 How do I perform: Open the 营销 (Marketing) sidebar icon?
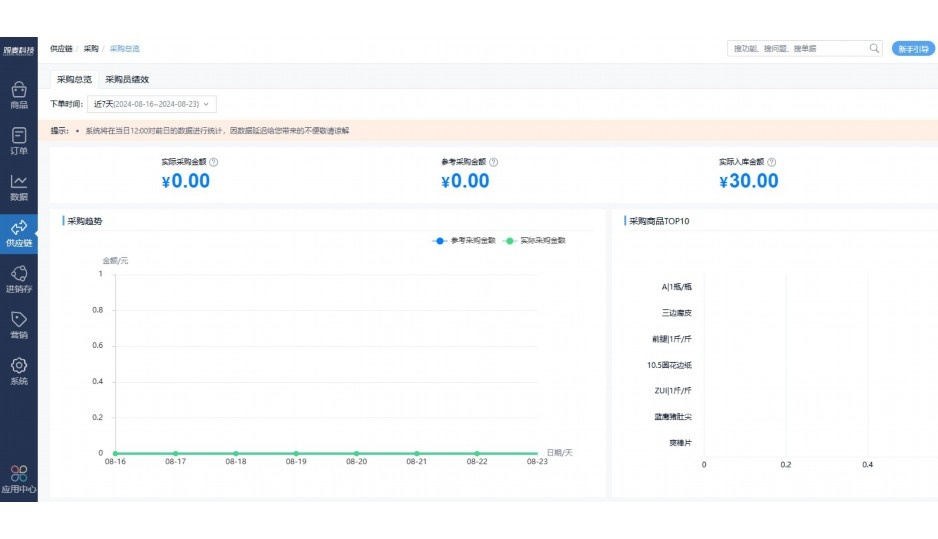(x=18, y=325)
